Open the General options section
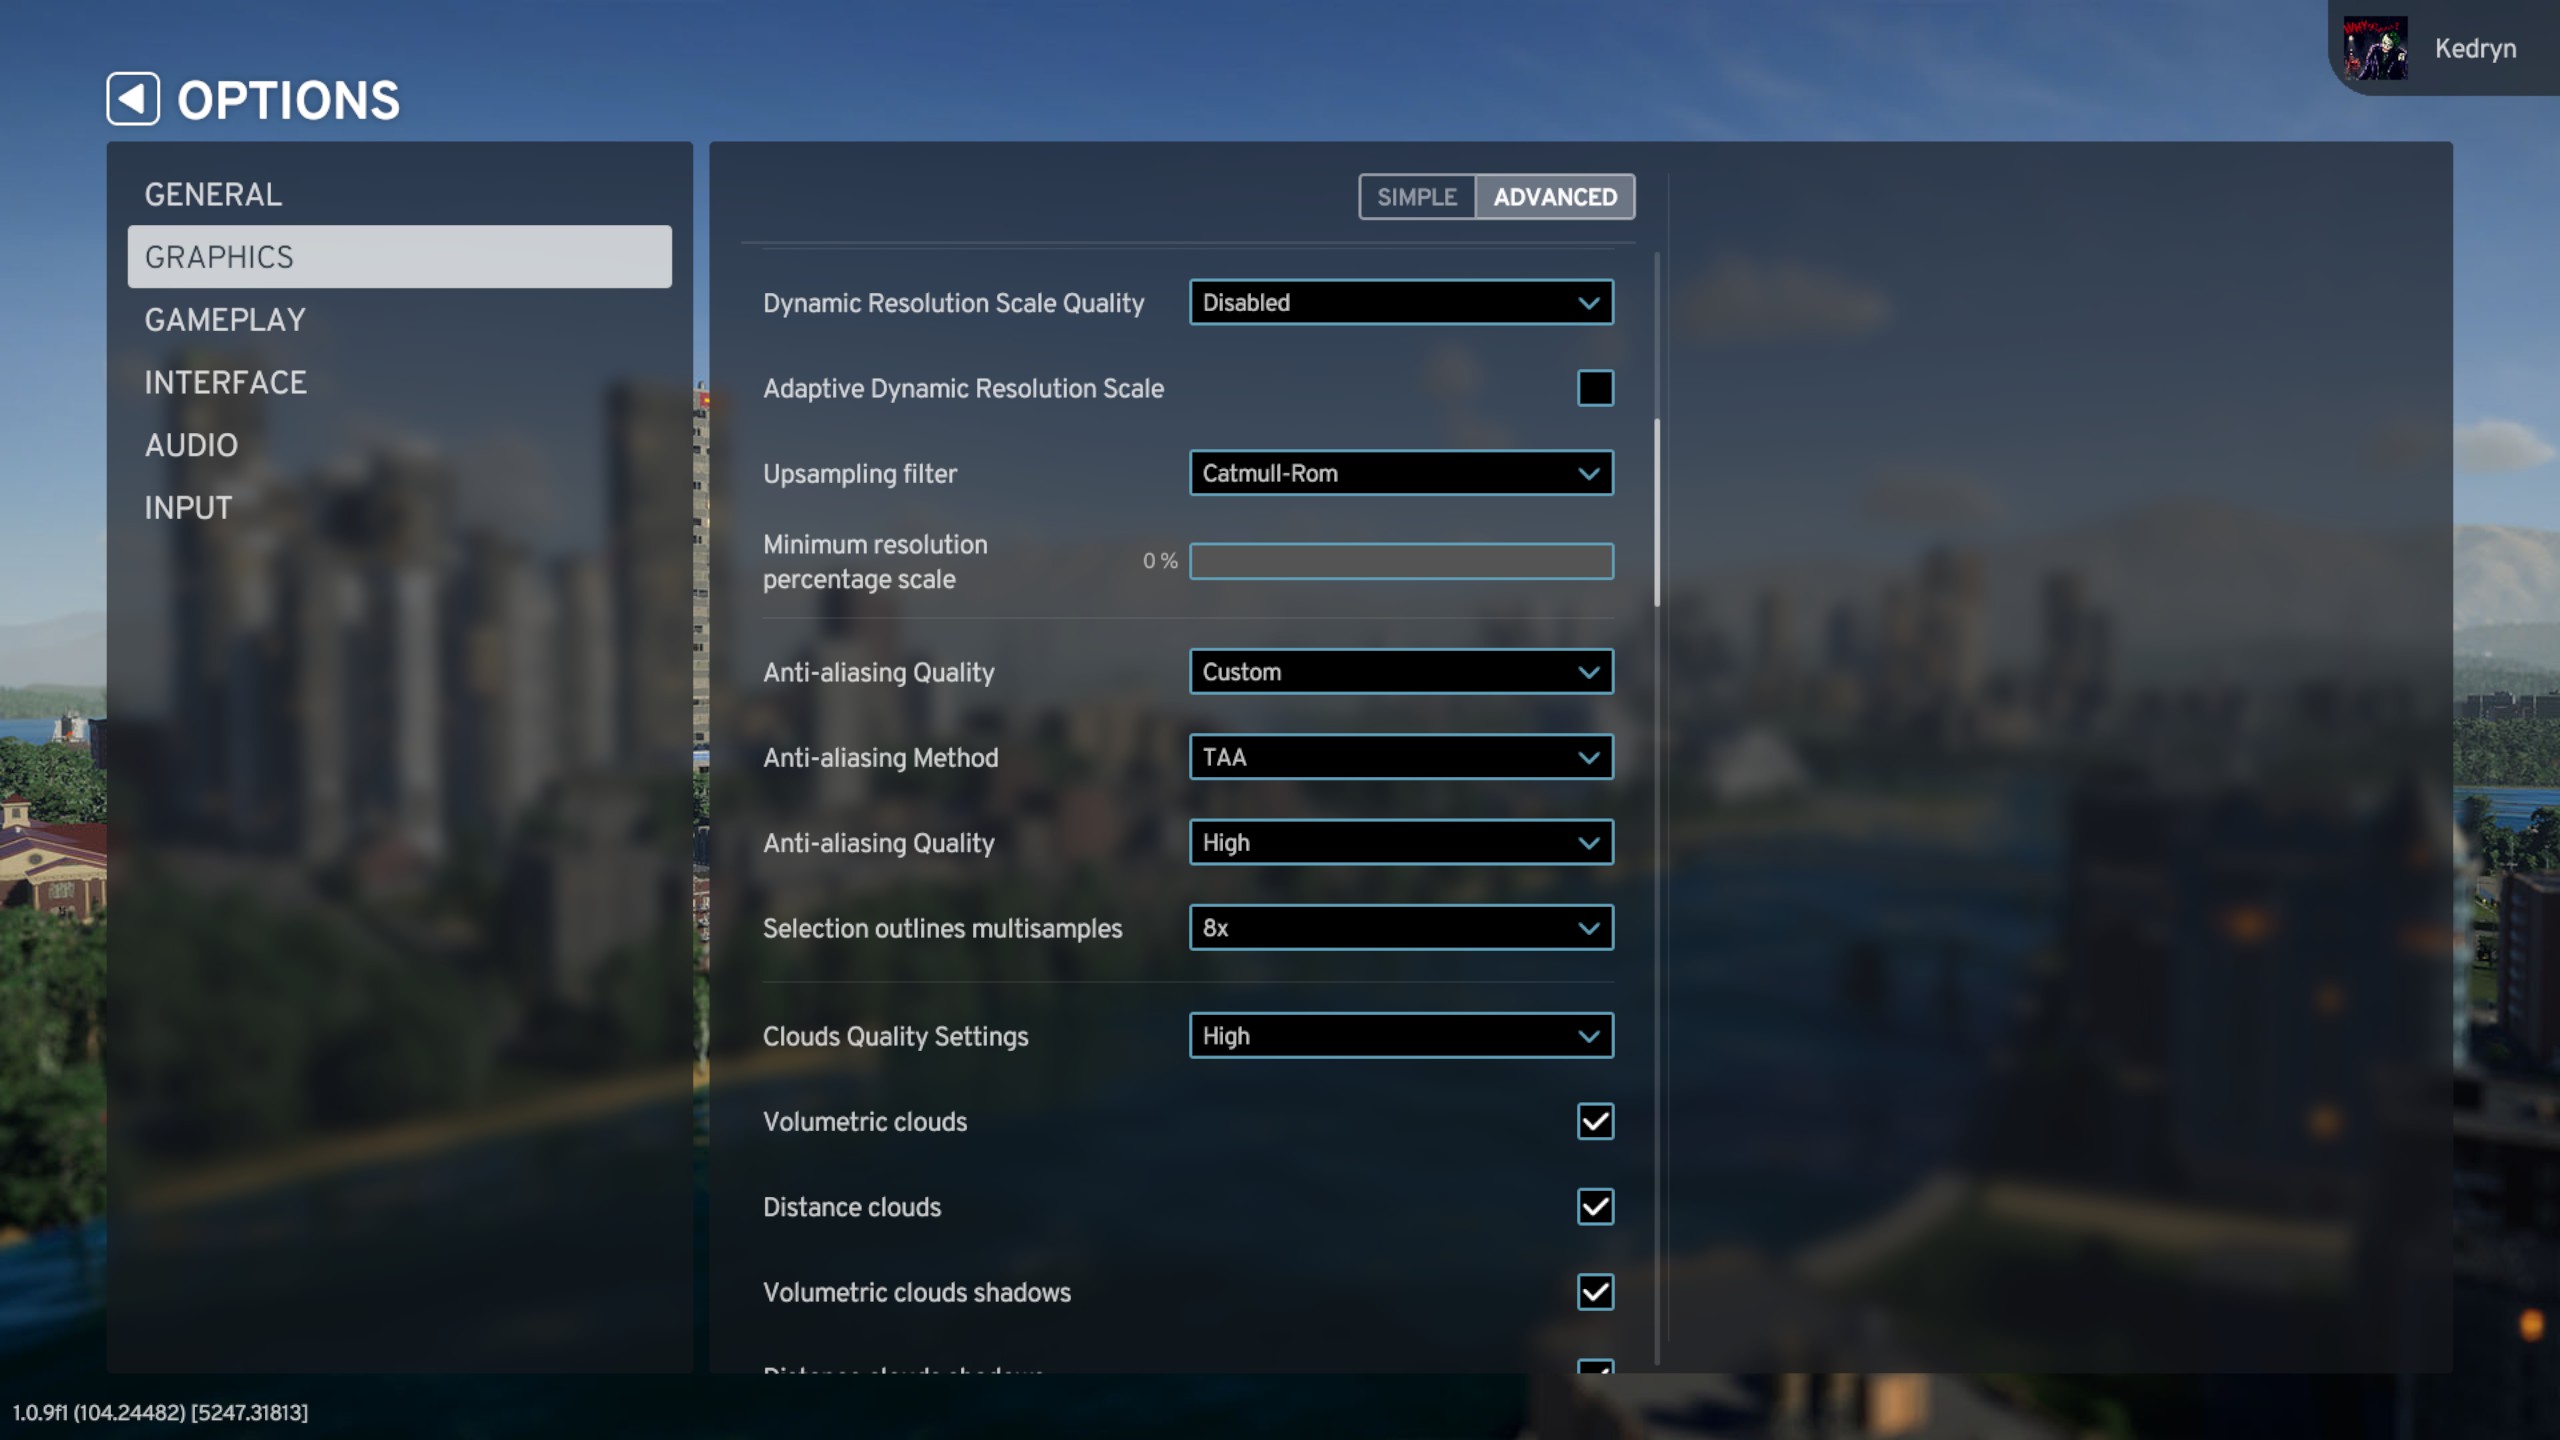This screenshot has height=1440, width=2560. (x=213, y=194)
